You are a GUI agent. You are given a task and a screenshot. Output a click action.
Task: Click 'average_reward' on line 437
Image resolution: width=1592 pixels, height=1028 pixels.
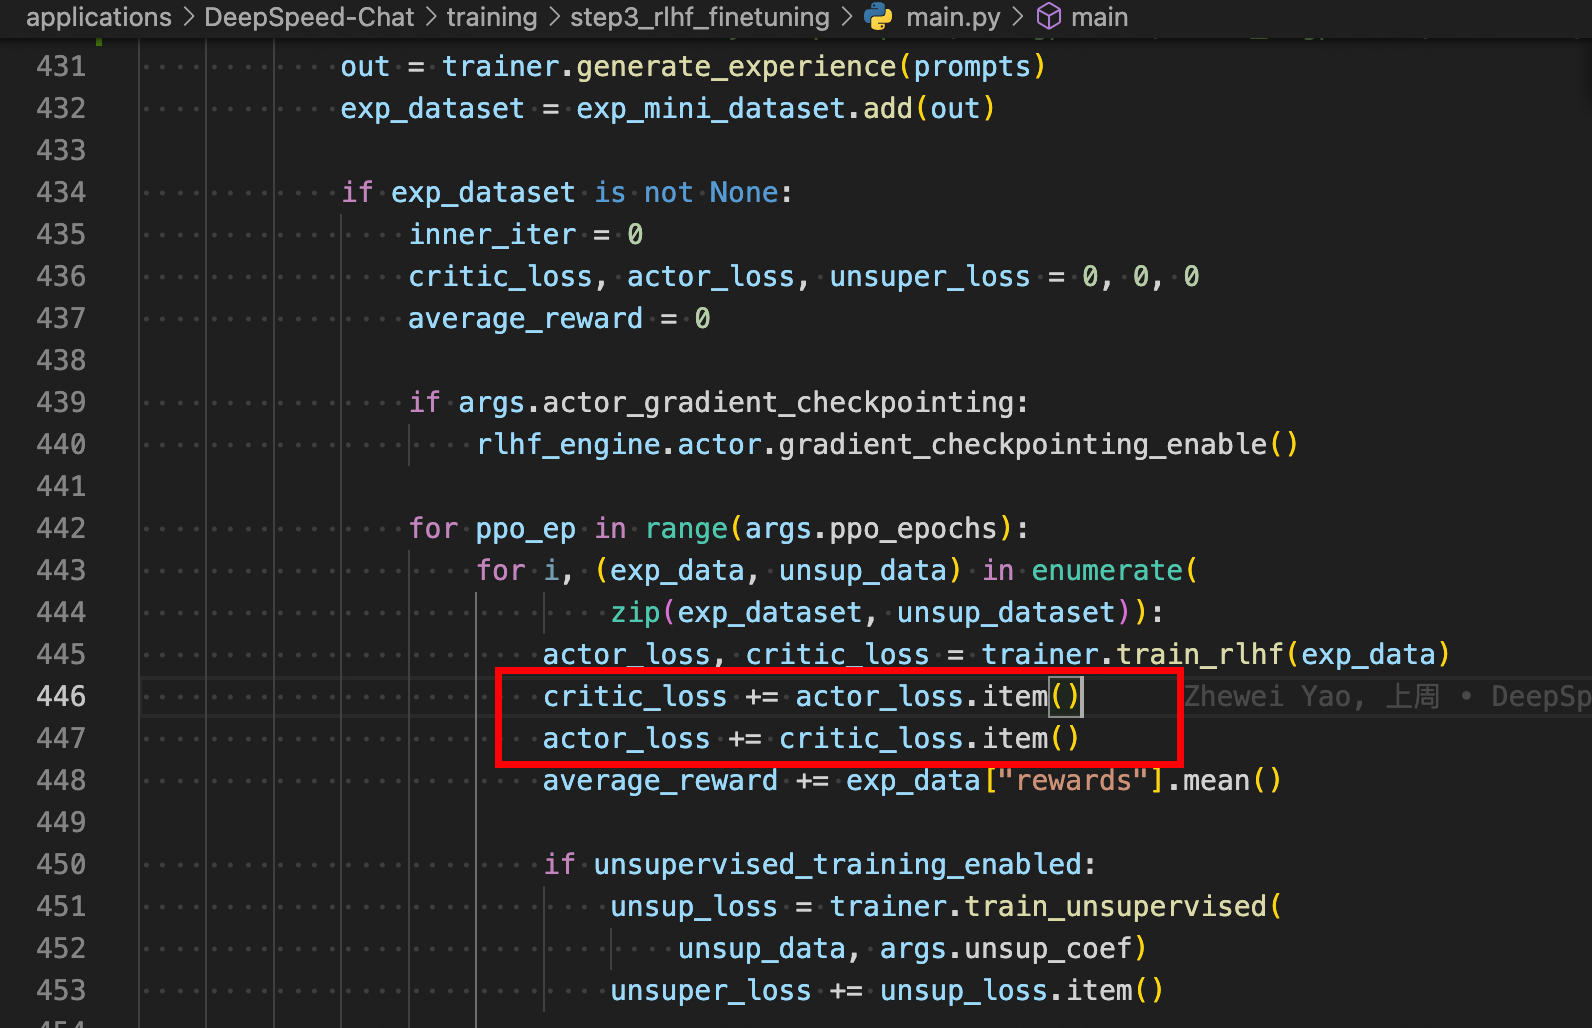[x=526, y=319]
